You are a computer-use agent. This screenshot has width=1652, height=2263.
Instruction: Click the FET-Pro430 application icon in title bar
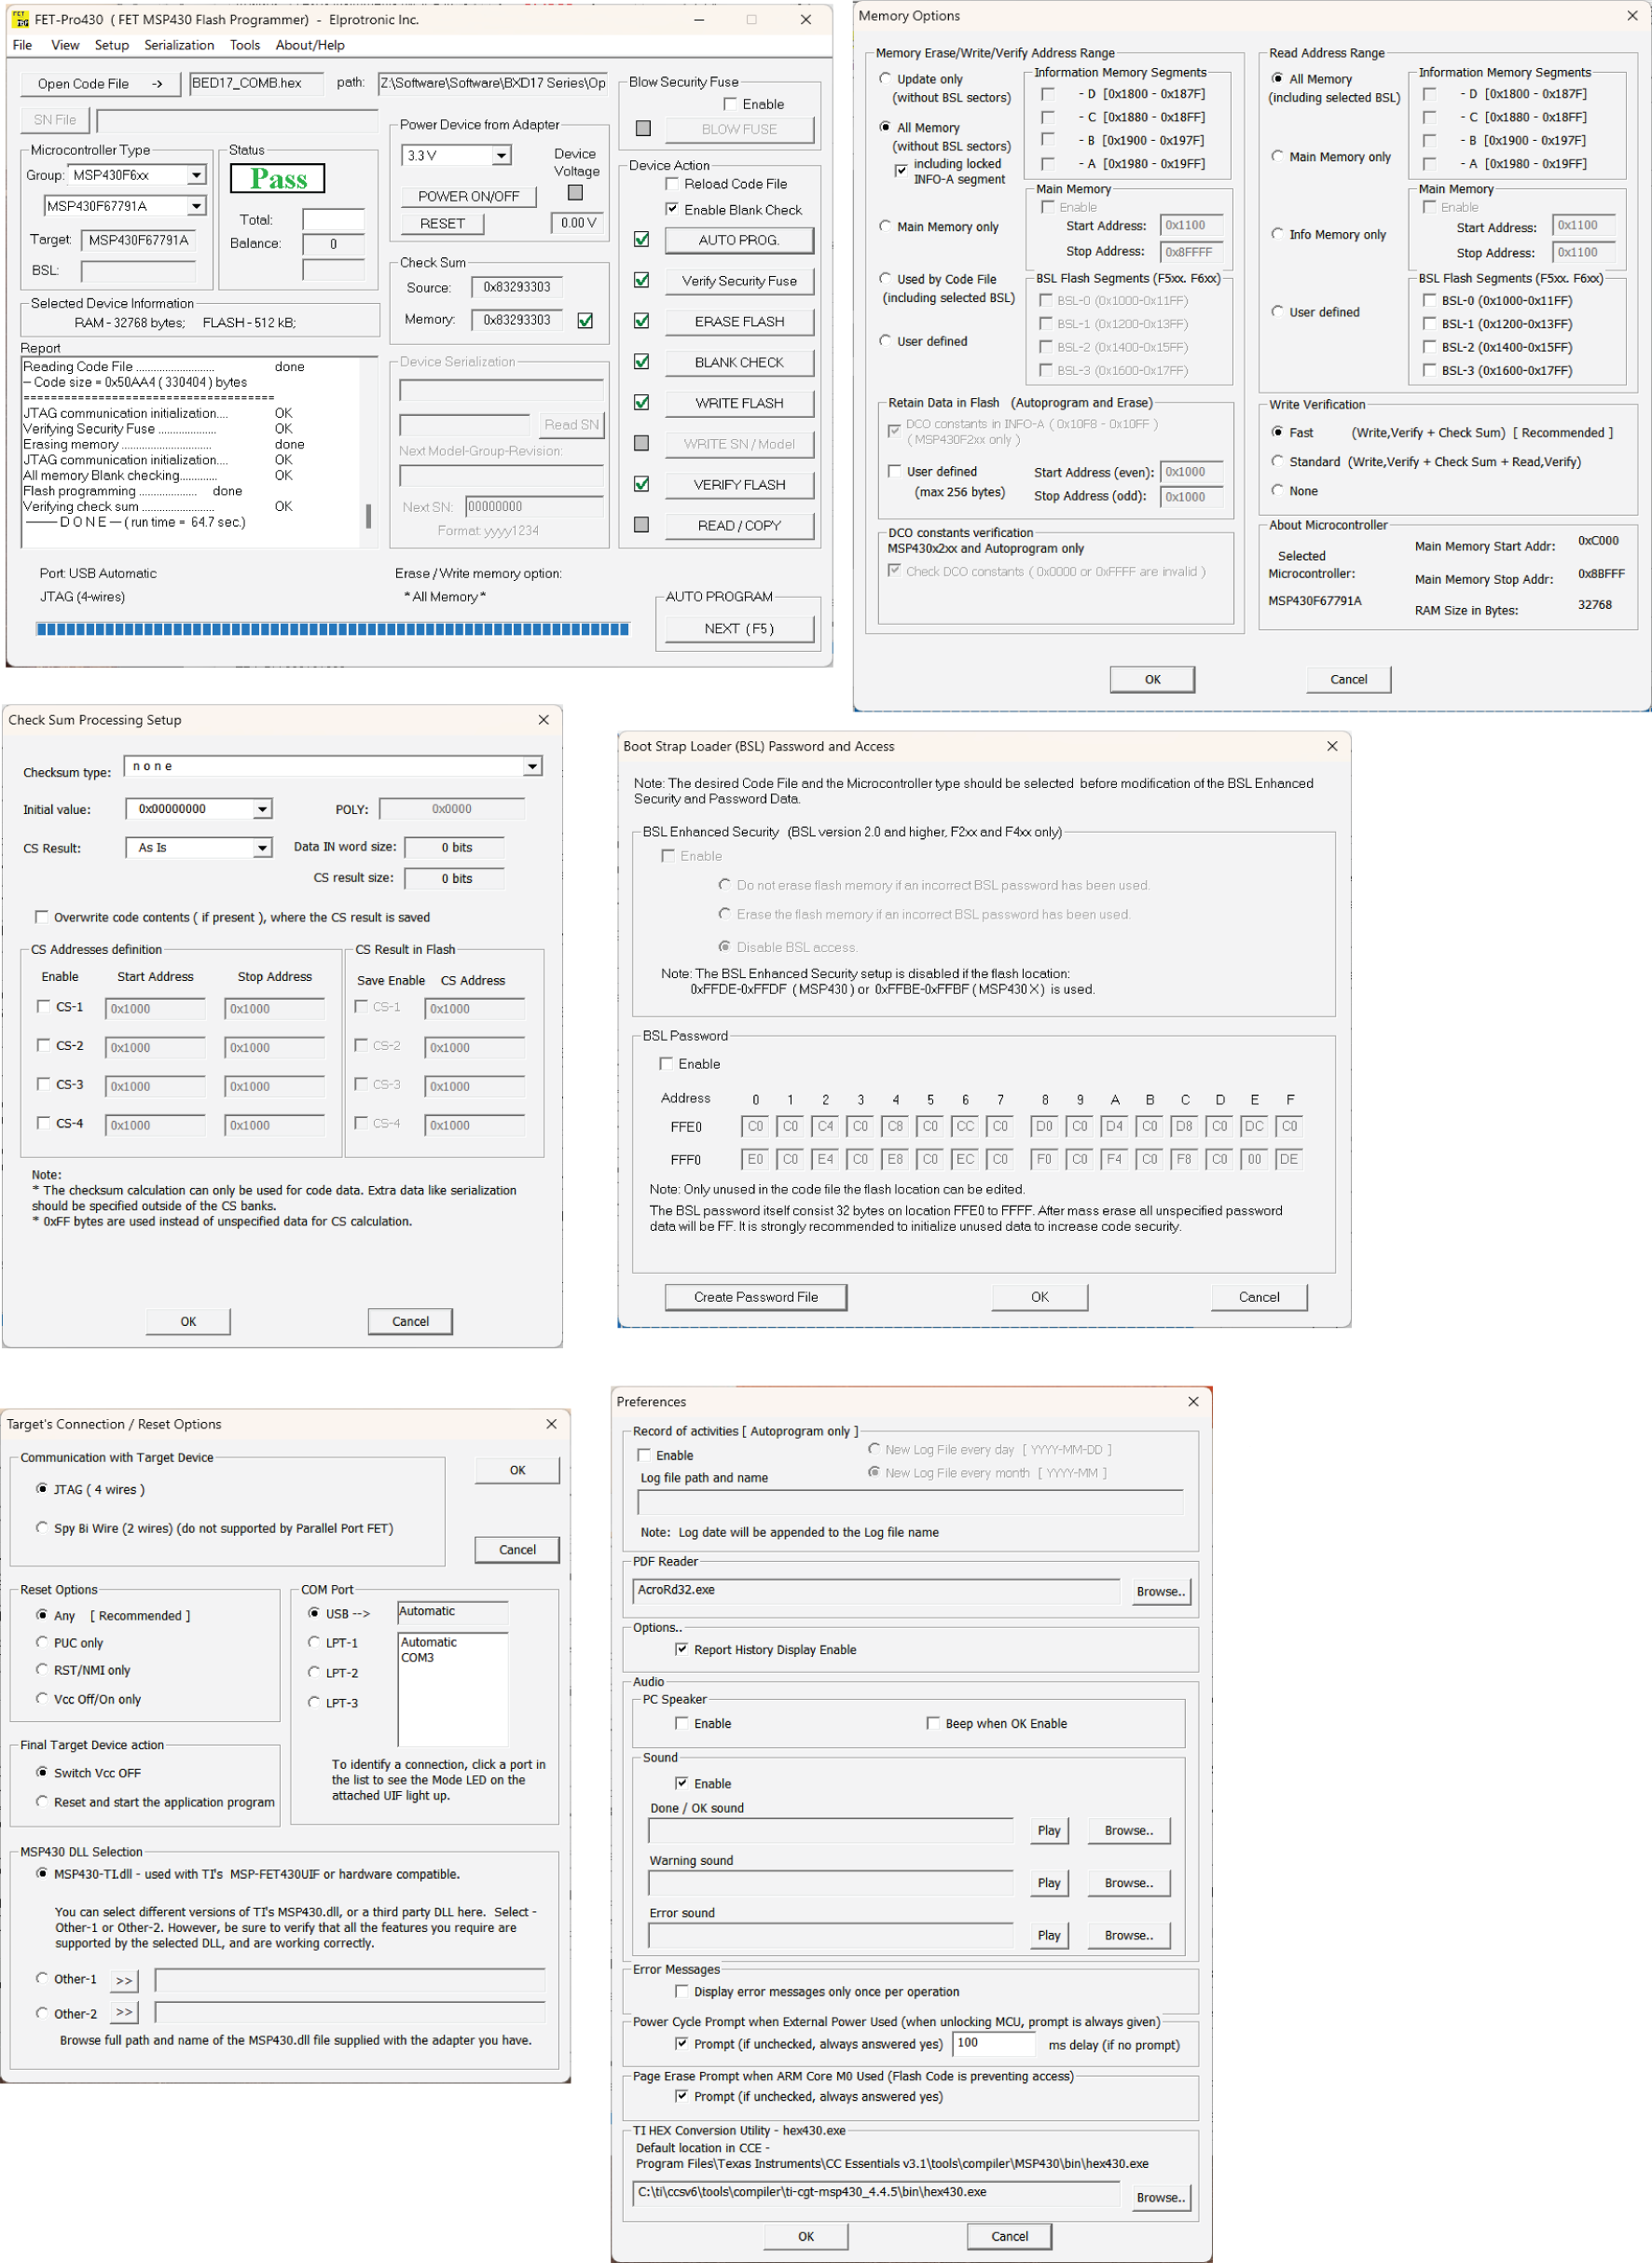[20, 19]
